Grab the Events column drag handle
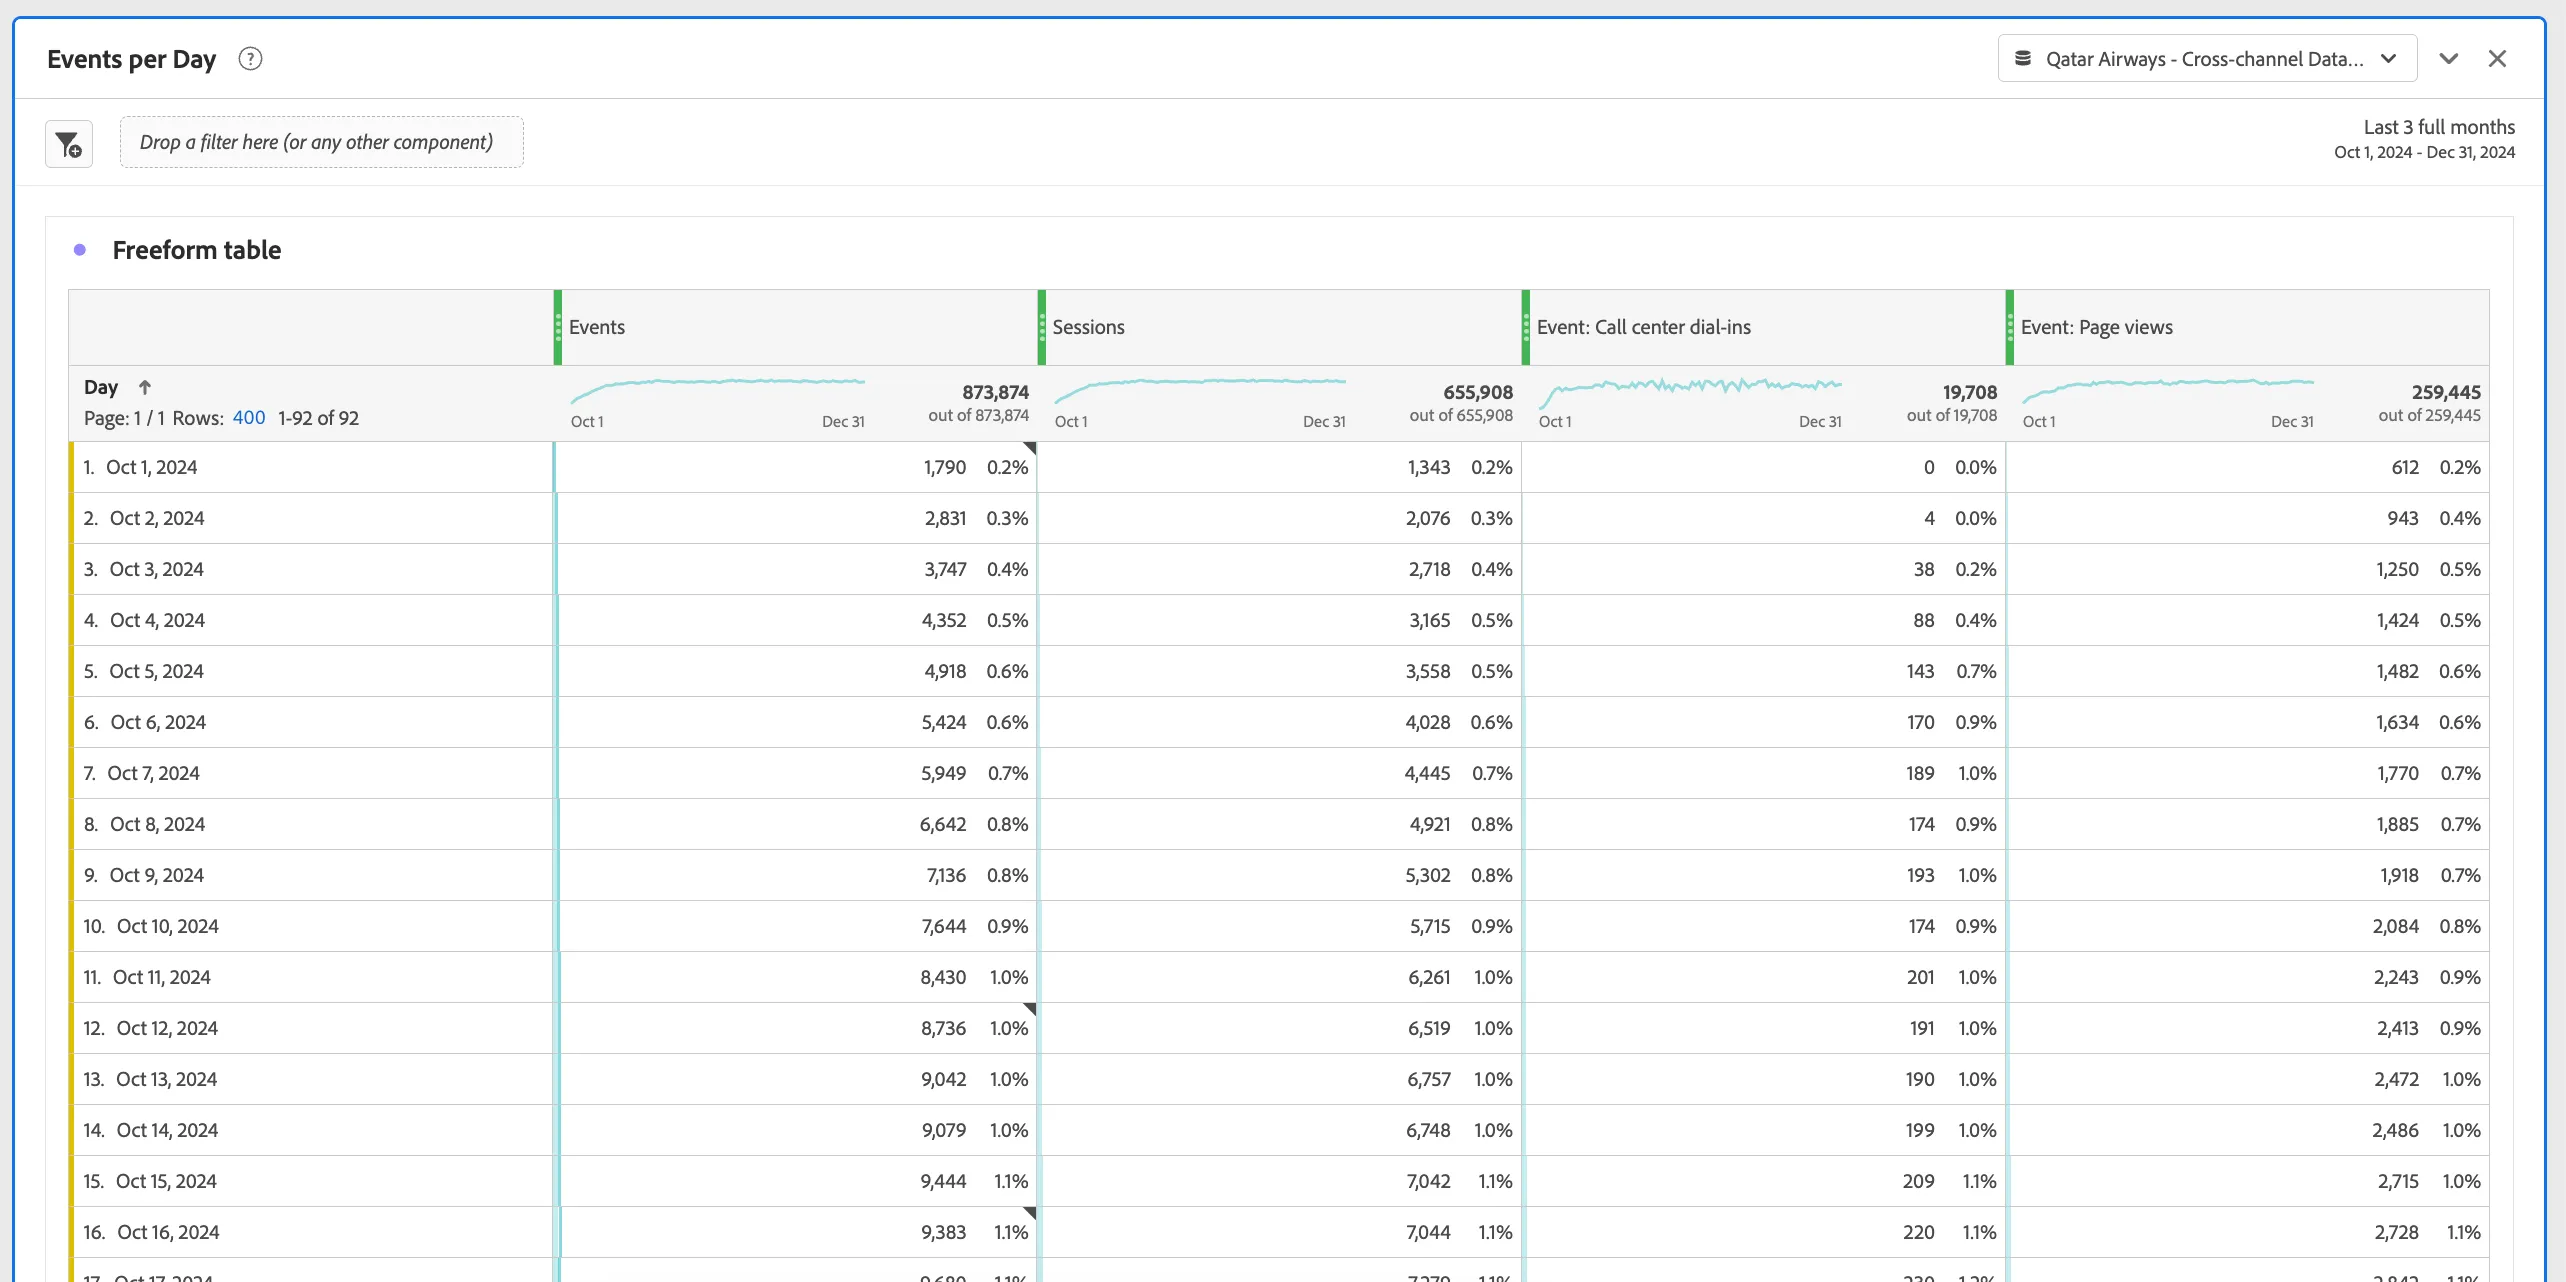 click(558, 327)
